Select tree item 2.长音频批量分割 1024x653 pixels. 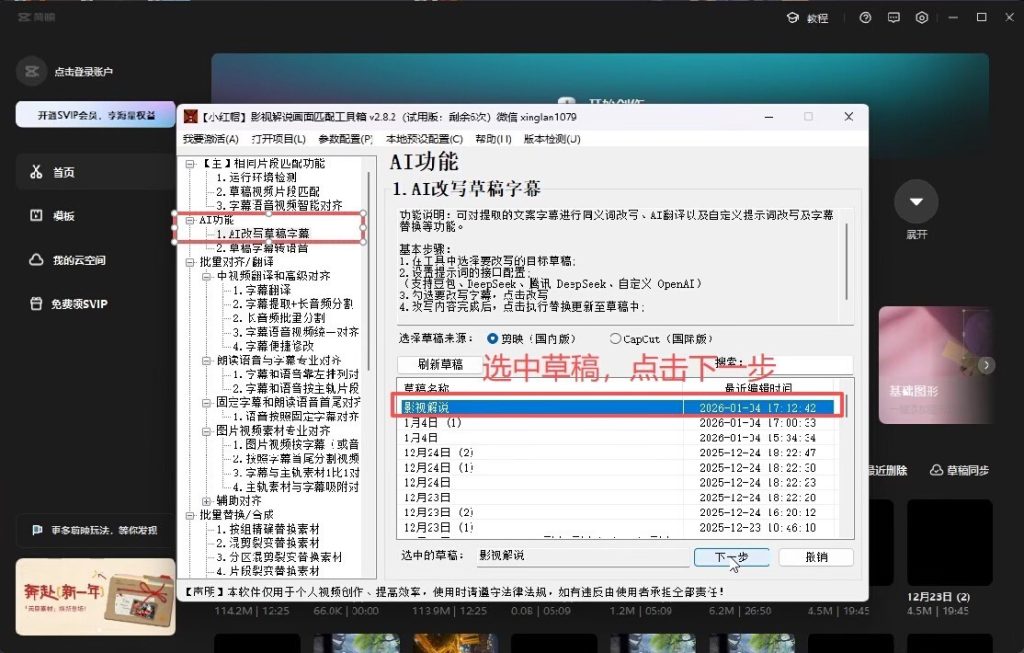pyautogui.click(x=279, y=318)
